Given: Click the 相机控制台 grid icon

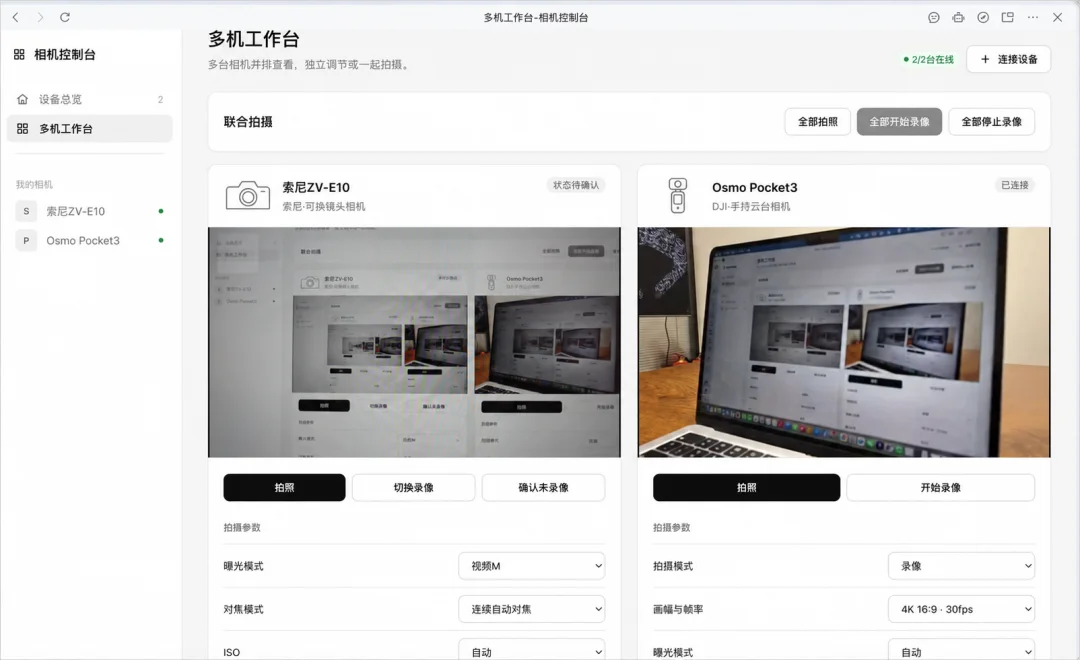Looking at the screenshot, I should [x=19, y=54].
